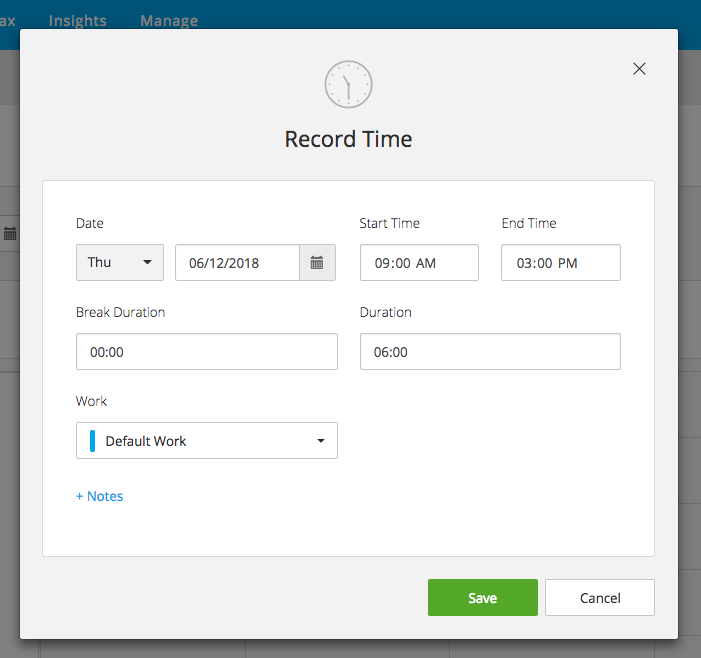Click the blue color bar of Default Work
Viewport: 701px width, 658px height.
pos(93,441)
